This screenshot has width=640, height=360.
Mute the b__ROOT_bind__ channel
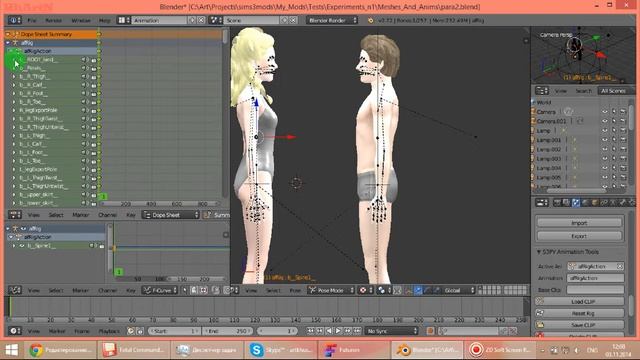point(84,60)
